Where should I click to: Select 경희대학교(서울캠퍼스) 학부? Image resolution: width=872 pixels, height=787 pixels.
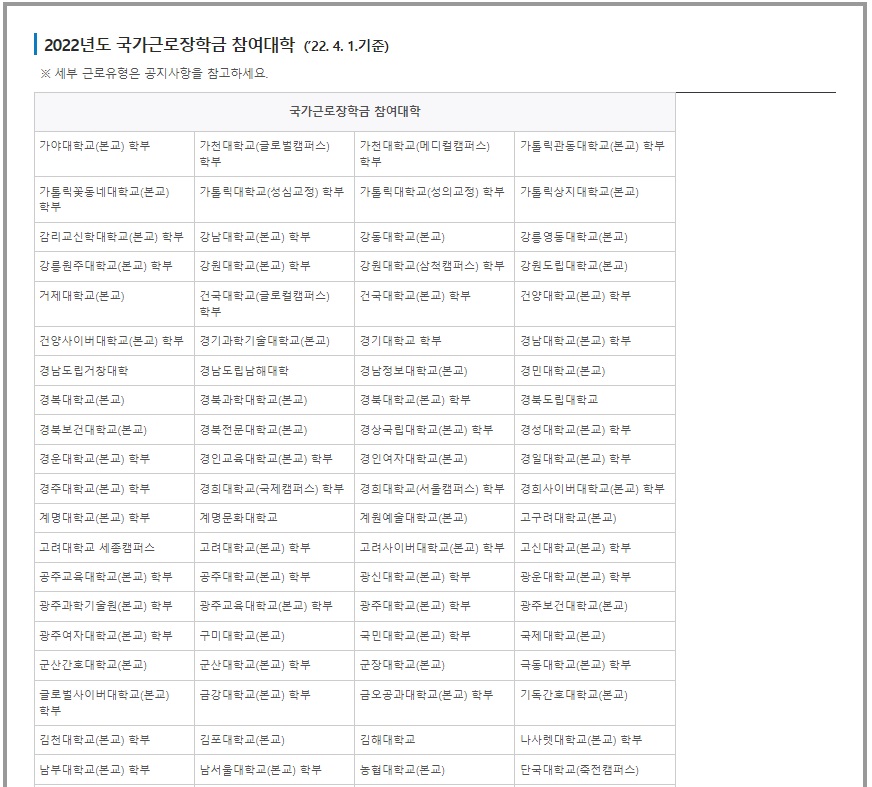(432, 489)
